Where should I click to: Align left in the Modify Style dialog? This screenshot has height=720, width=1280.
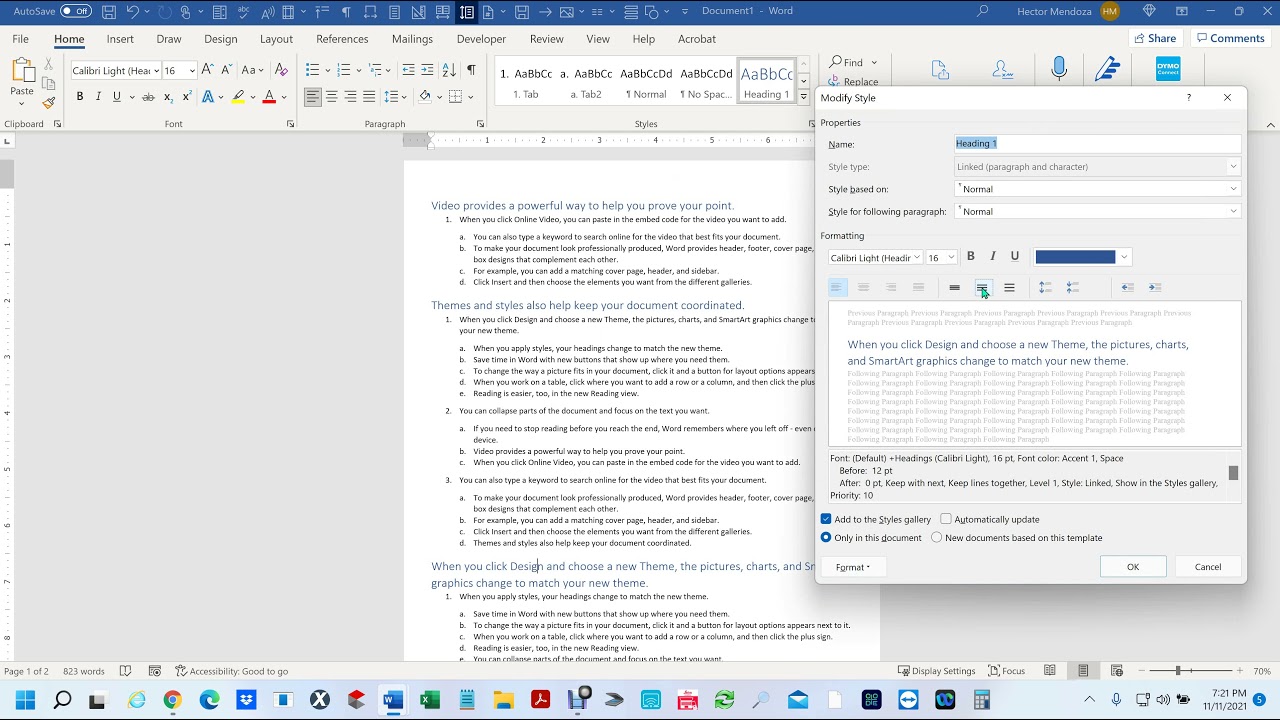[836, 287]
